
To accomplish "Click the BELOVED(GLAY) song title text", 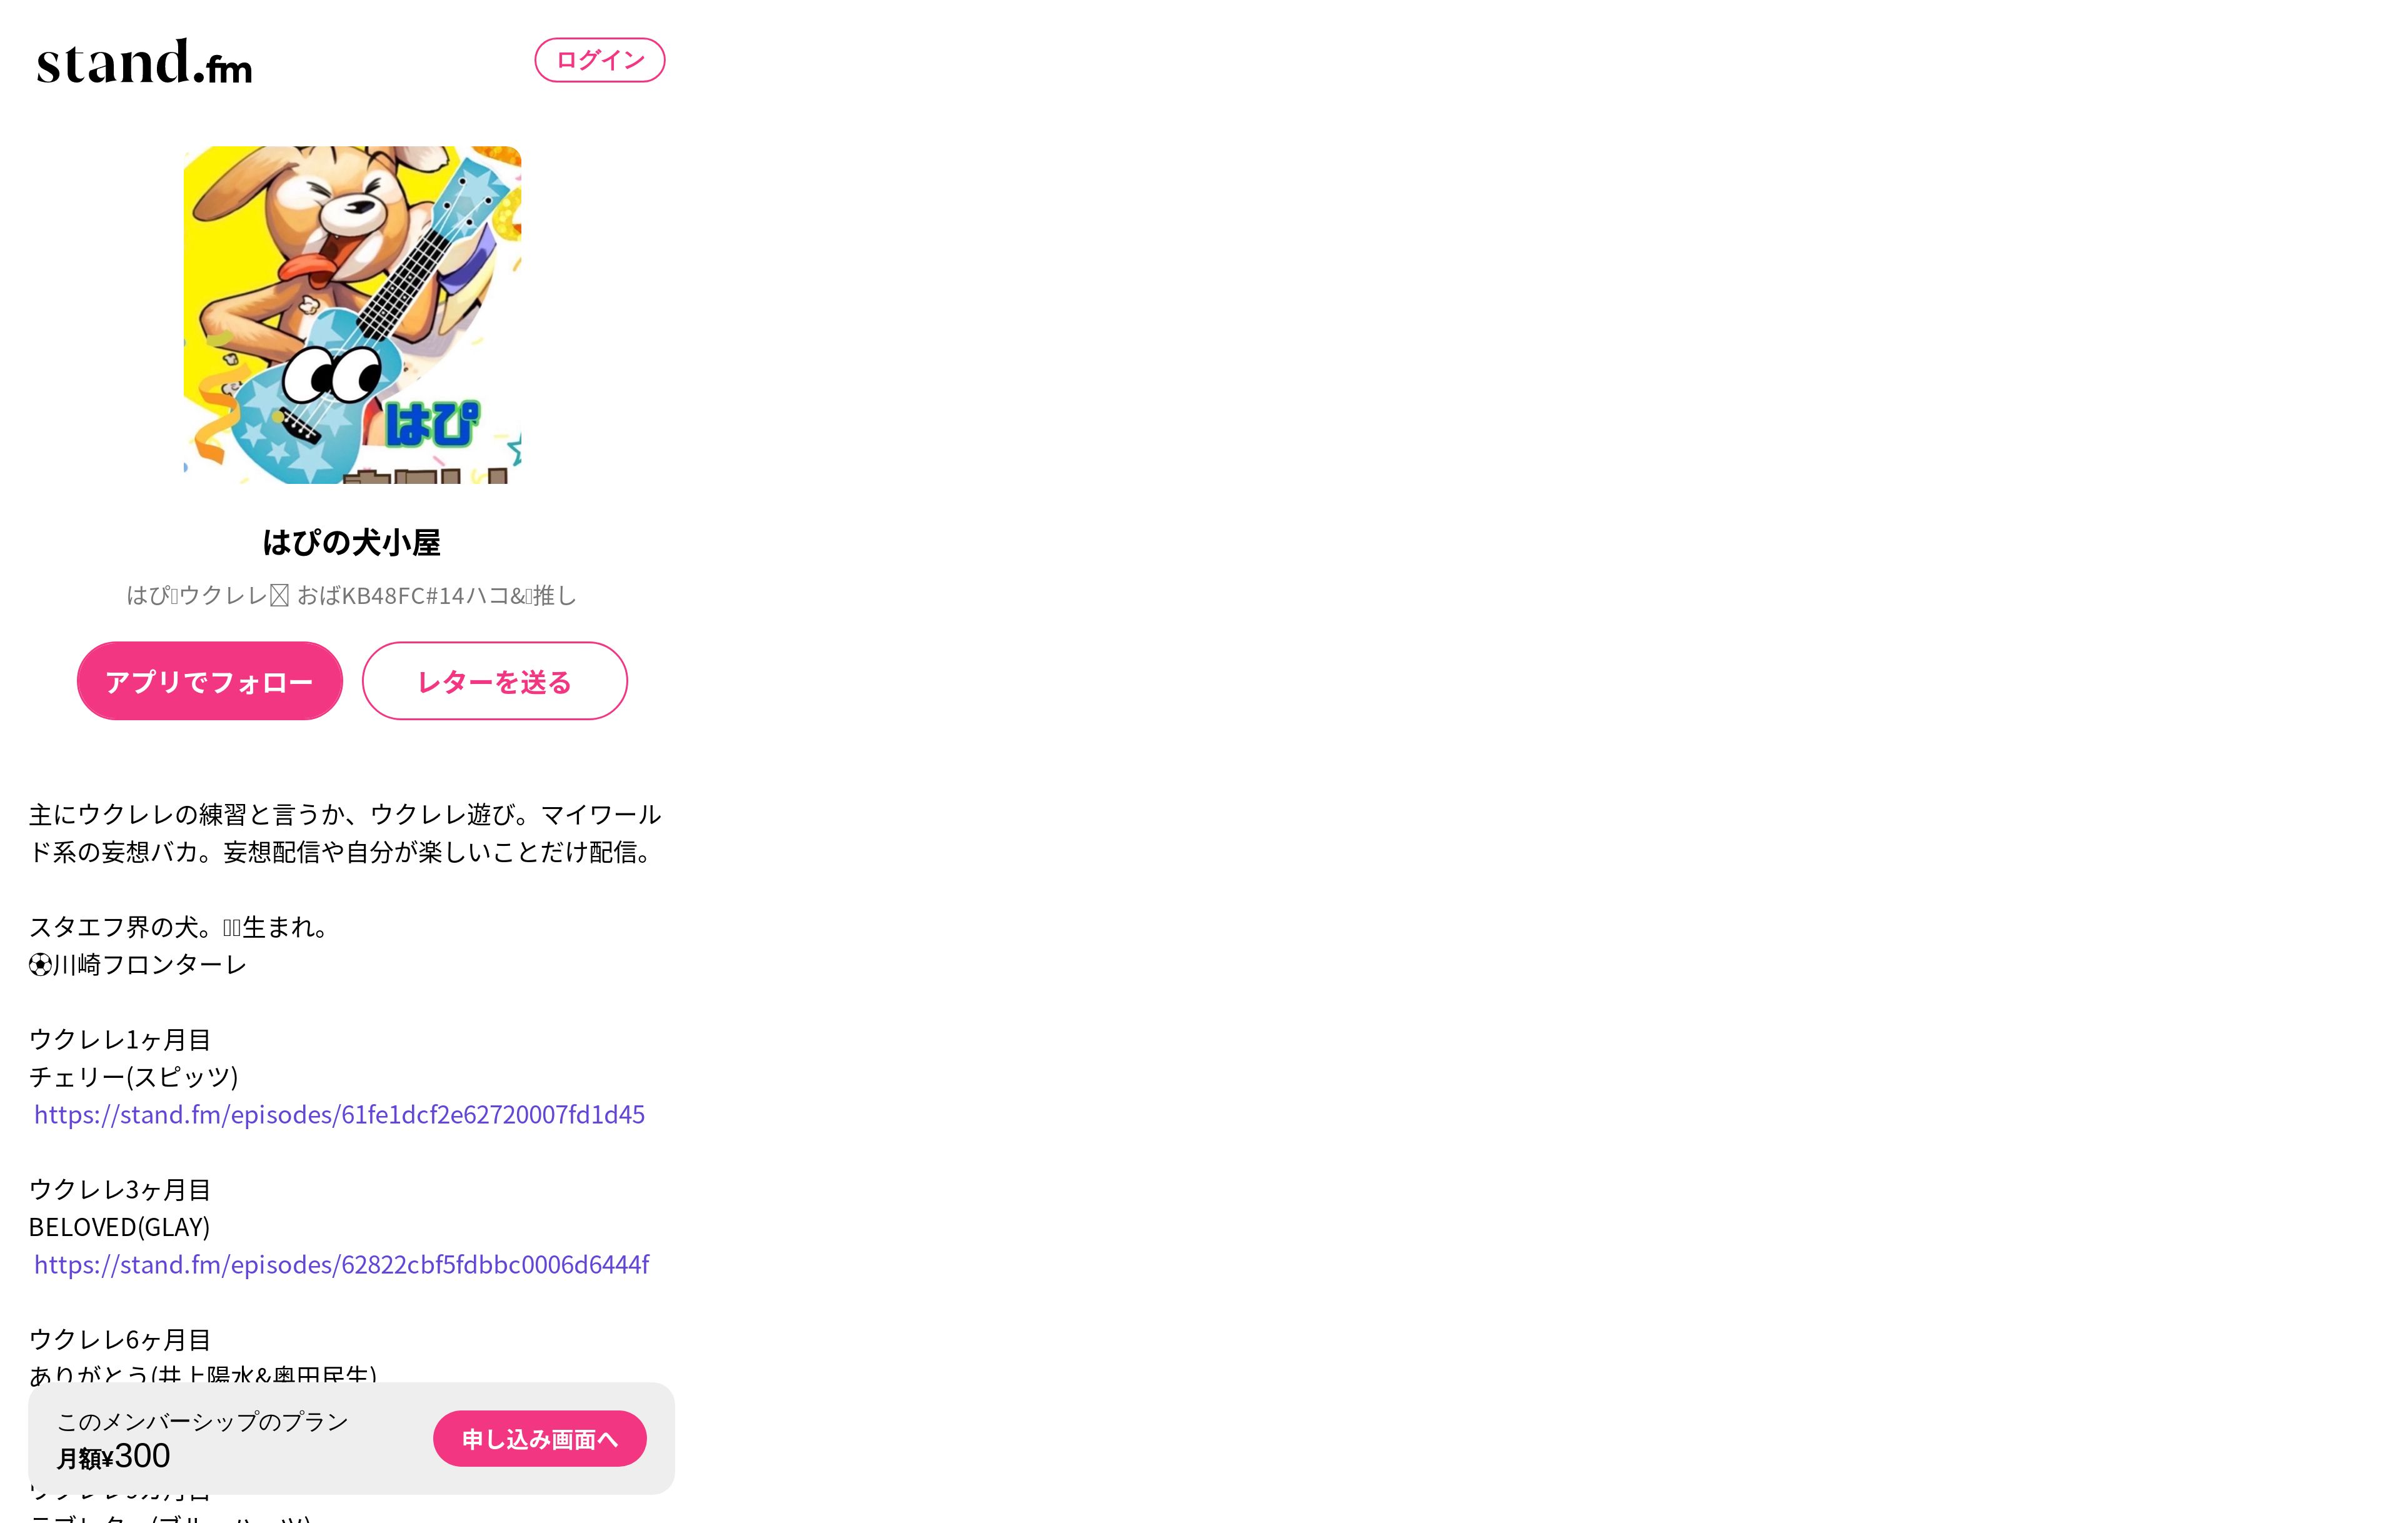I will (120, 1227).
